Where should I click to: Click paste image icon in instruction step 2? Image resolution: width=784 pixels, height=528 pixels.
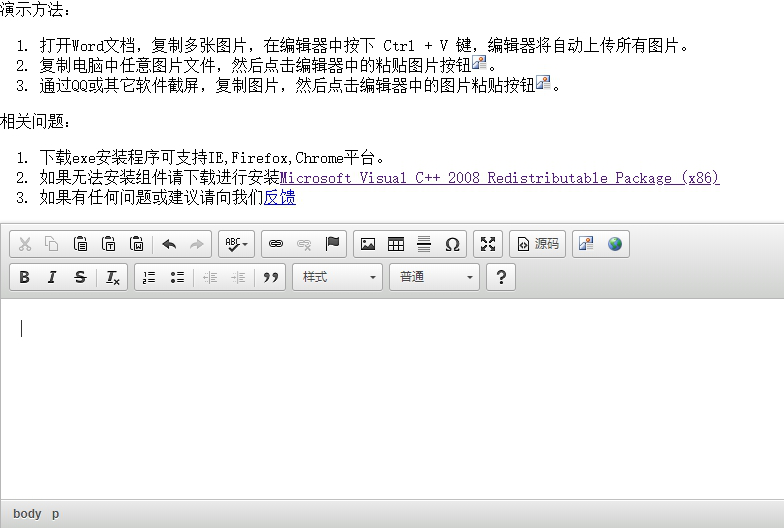[479, 62]
